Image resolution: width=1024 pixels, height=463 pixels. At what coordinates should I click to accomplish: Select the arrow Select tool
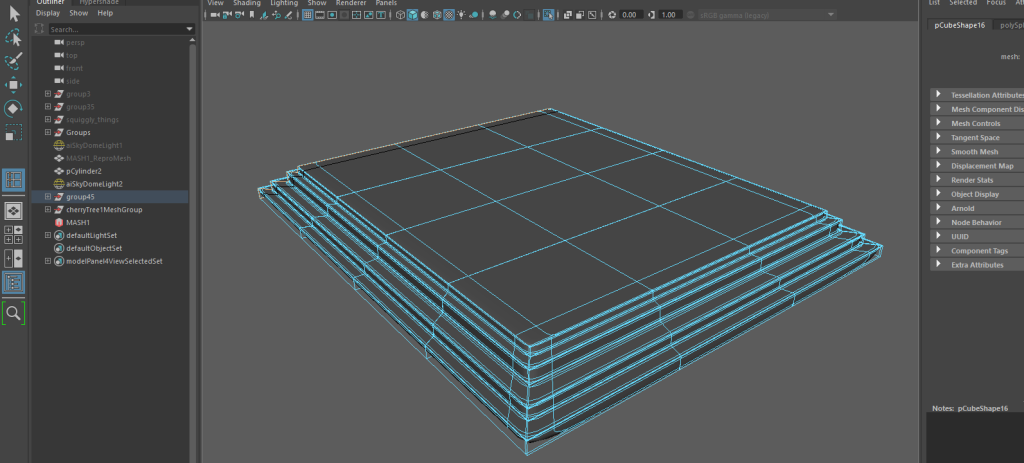pyautogui.click(x=14, y=13)
